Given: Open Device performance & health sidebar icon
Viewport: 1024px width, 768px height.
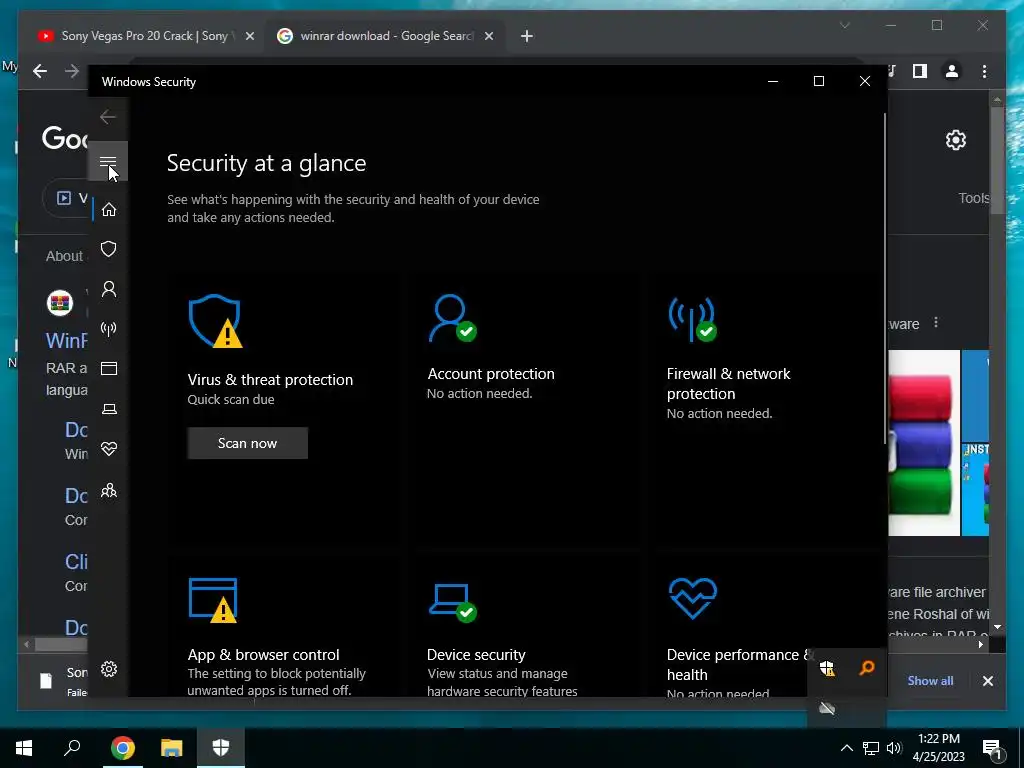Looking at the screenshot, I should click(x=109, y=449).
